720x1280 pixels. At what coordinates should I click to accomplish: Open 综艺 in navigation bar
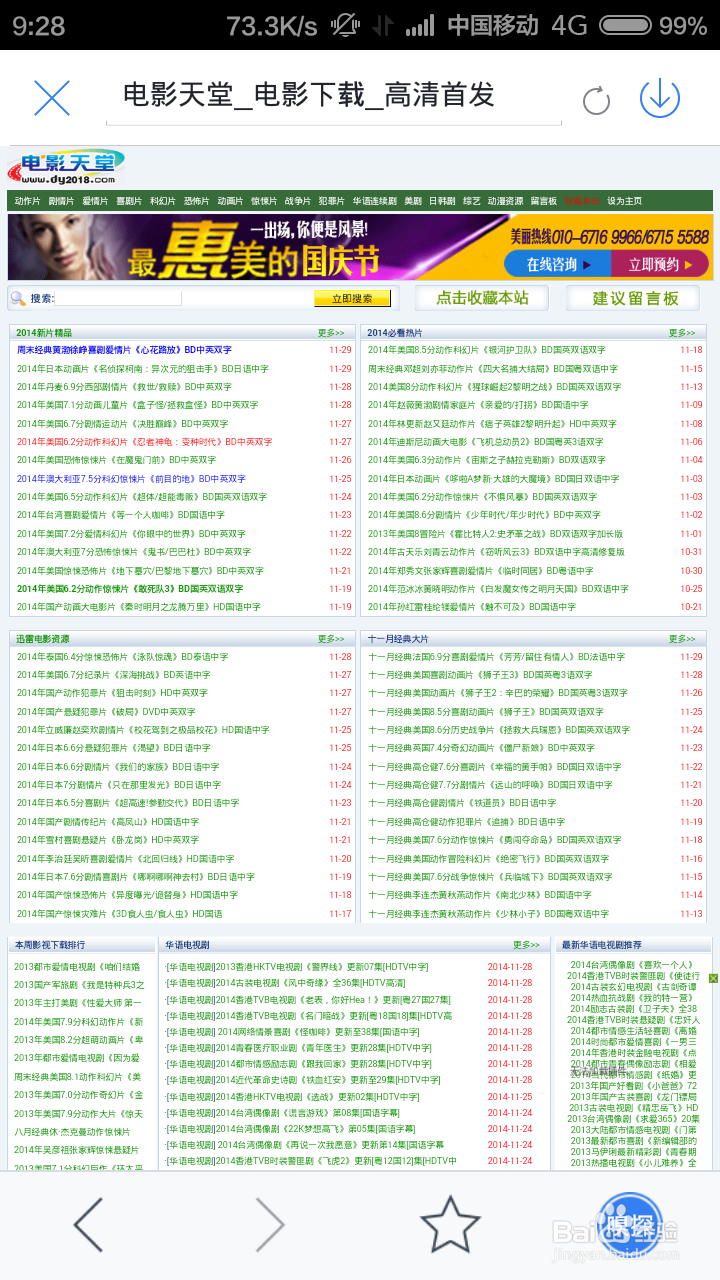472,201
